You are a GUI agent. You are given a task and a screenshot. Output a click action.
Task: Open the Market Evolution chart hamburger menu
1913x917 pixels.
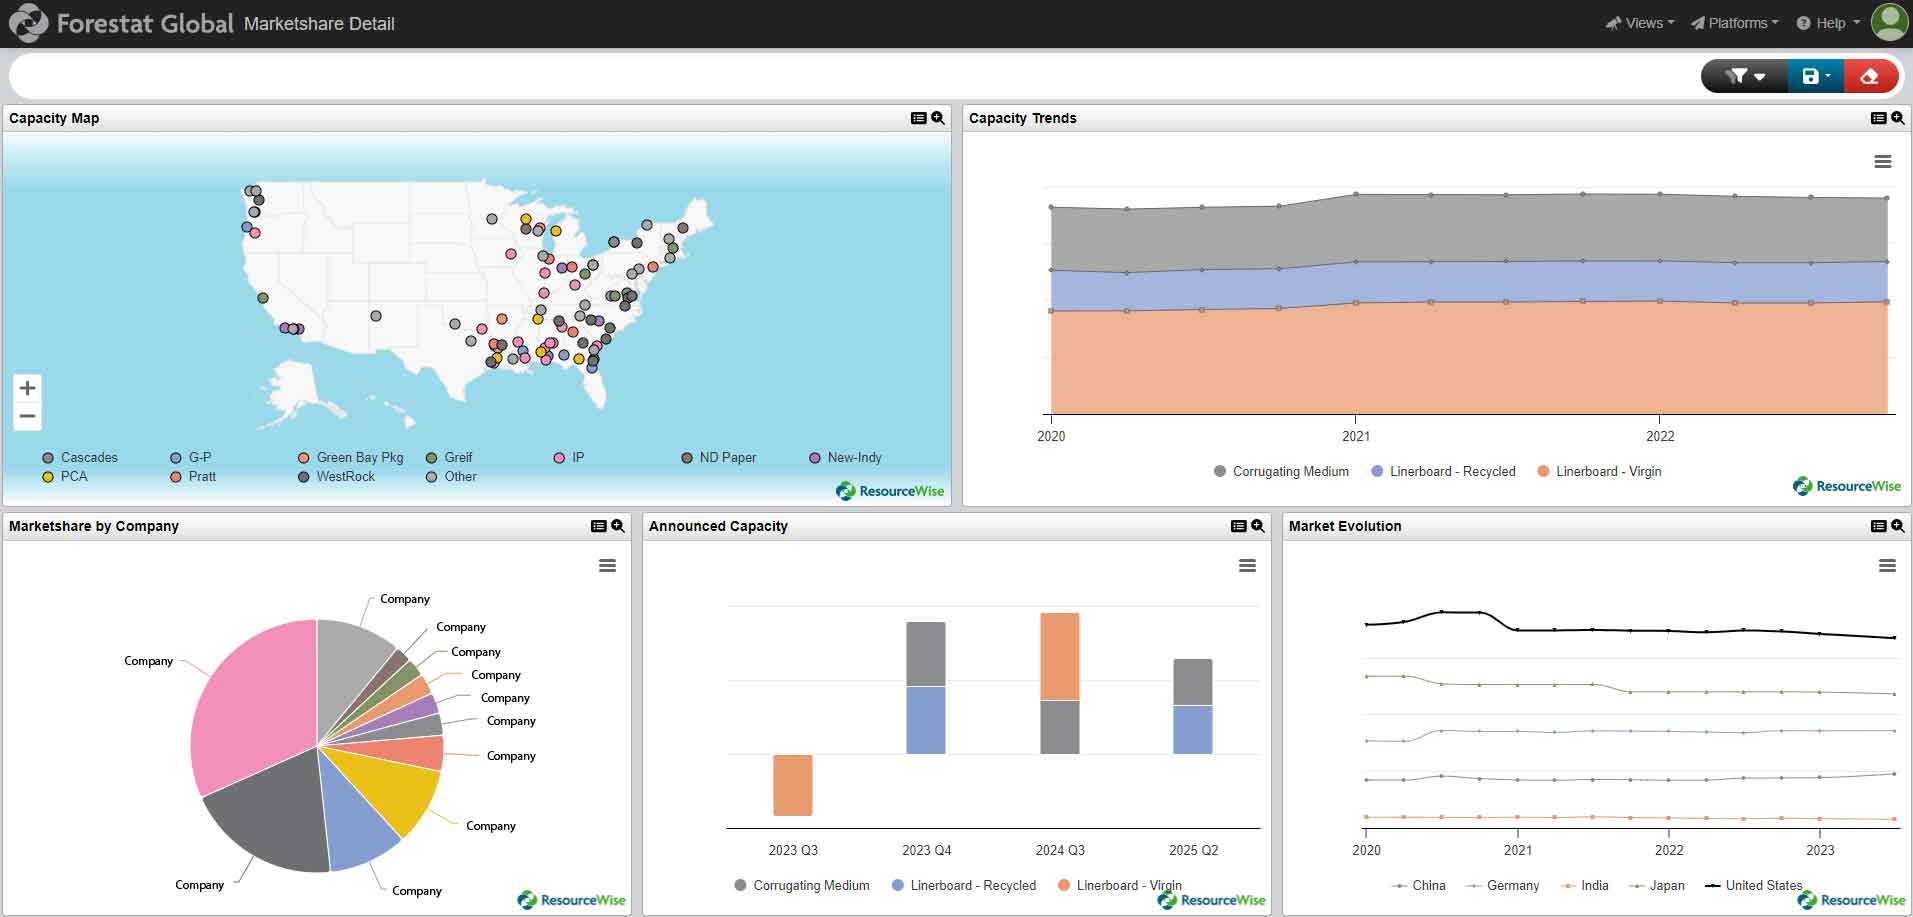click(x=1887, y=566)
